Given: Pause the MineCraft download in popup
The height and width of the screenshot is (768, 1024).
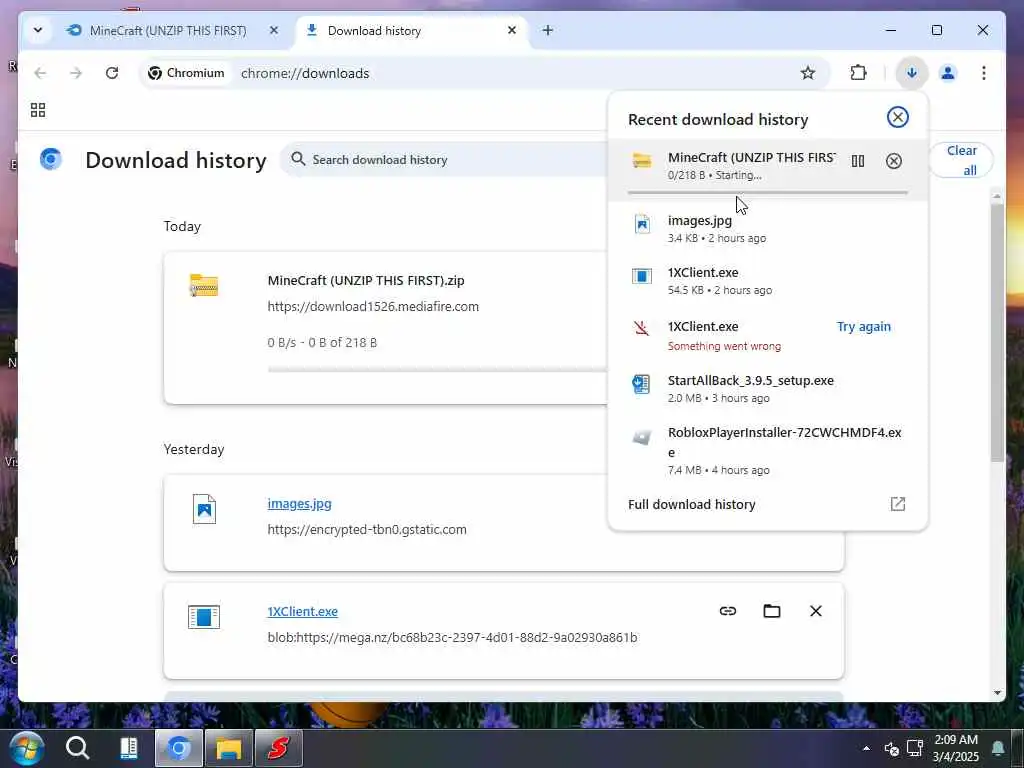Looking at the screenshot, I should [858, 161].
